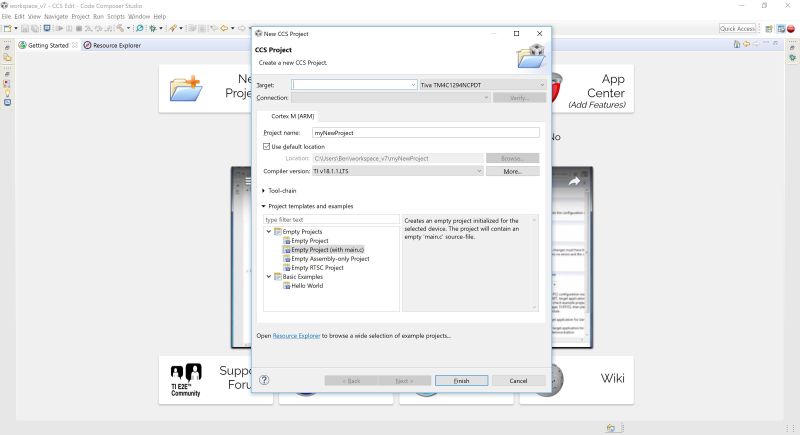Open the Project menu
The height and width of the screenshot is (435, 800).
tap(81, 16)
